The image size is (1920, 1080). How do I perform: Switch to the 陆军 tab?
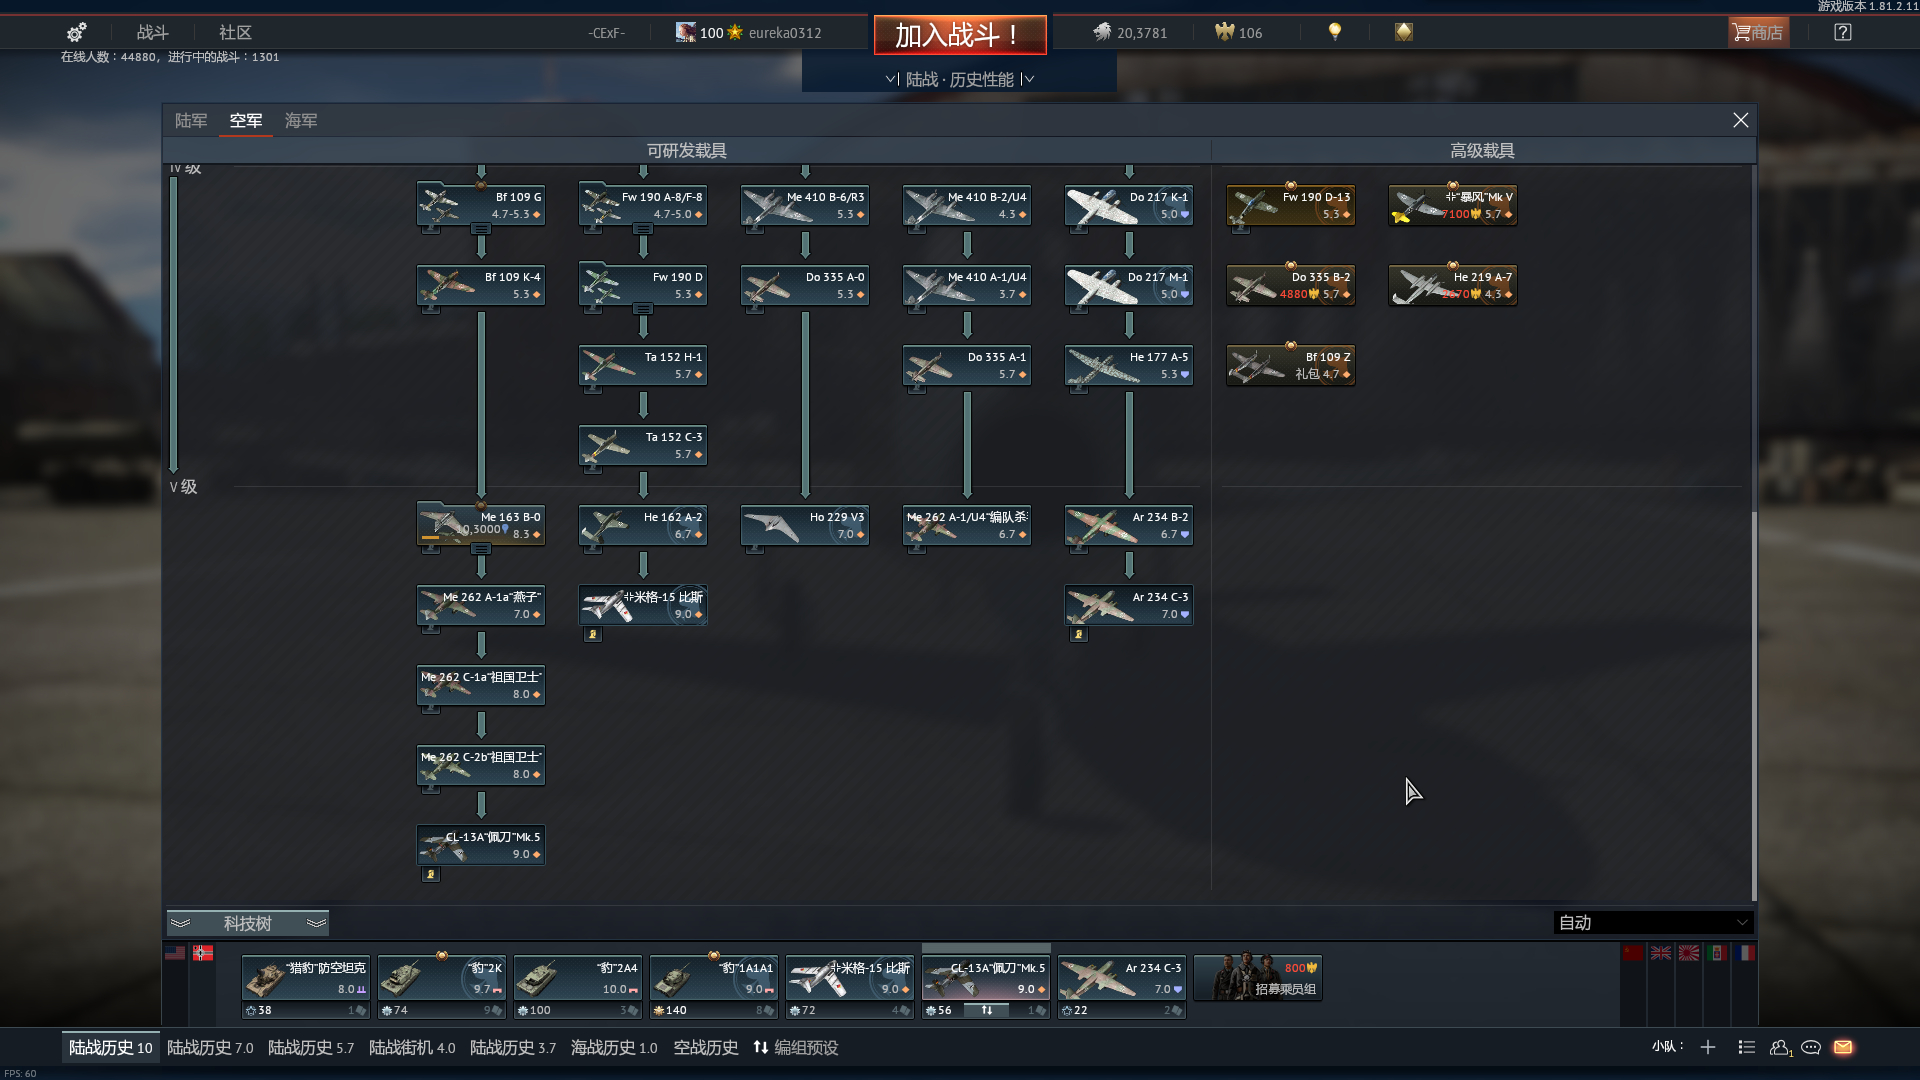pyautogui.click(x=191, y=120)
